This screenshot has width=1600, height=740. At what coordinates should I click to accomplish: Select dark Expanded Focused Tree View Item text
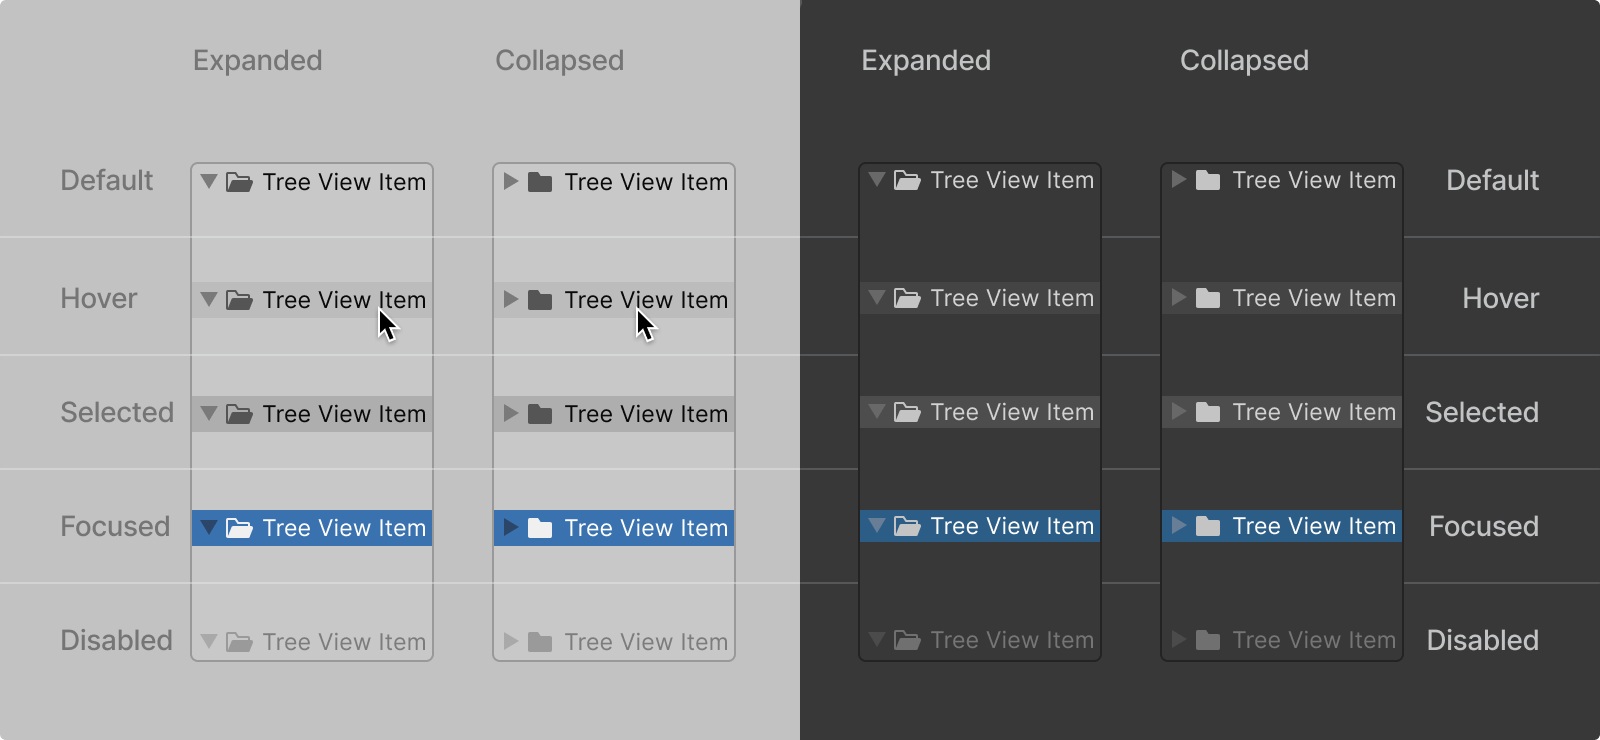1012,526
